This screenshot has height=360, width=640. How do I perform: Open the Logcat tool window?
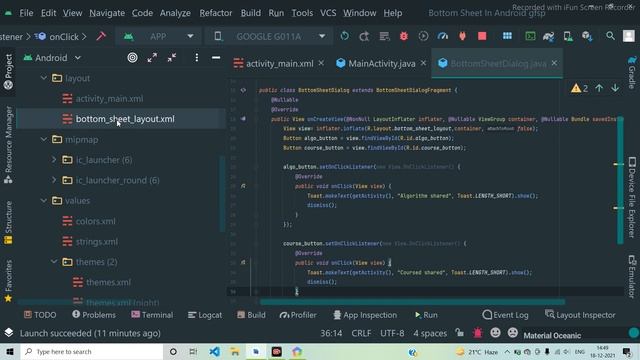pyautogui.click(x=204, y=315)
